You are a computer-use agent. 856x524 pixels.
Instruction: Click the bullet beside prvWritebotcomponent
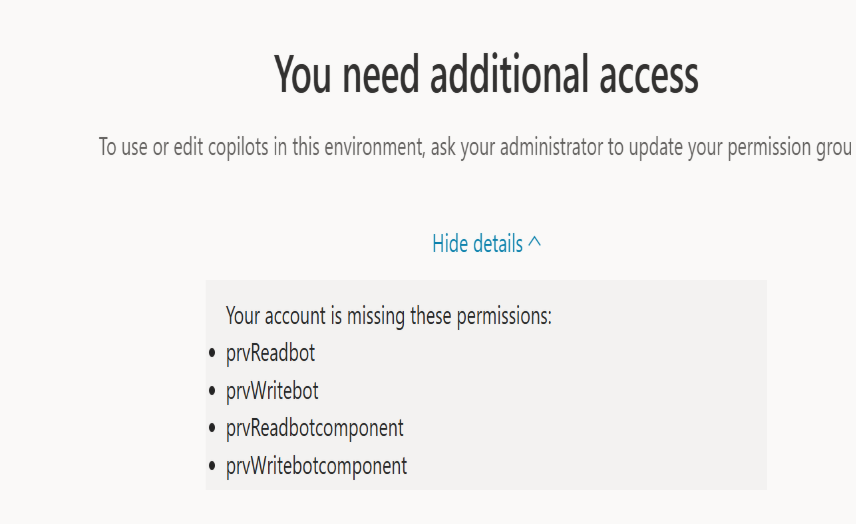pyautogui.click(x=212, y=467)
